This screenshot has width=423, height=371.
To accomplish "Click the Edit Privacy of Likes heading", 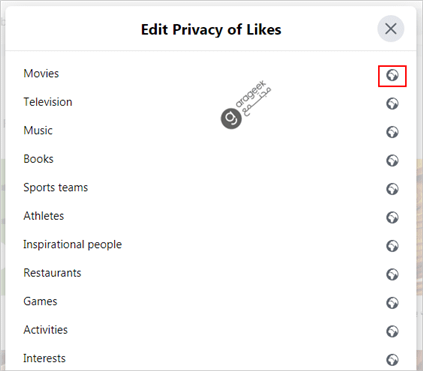I will click(x=211, y=29).
